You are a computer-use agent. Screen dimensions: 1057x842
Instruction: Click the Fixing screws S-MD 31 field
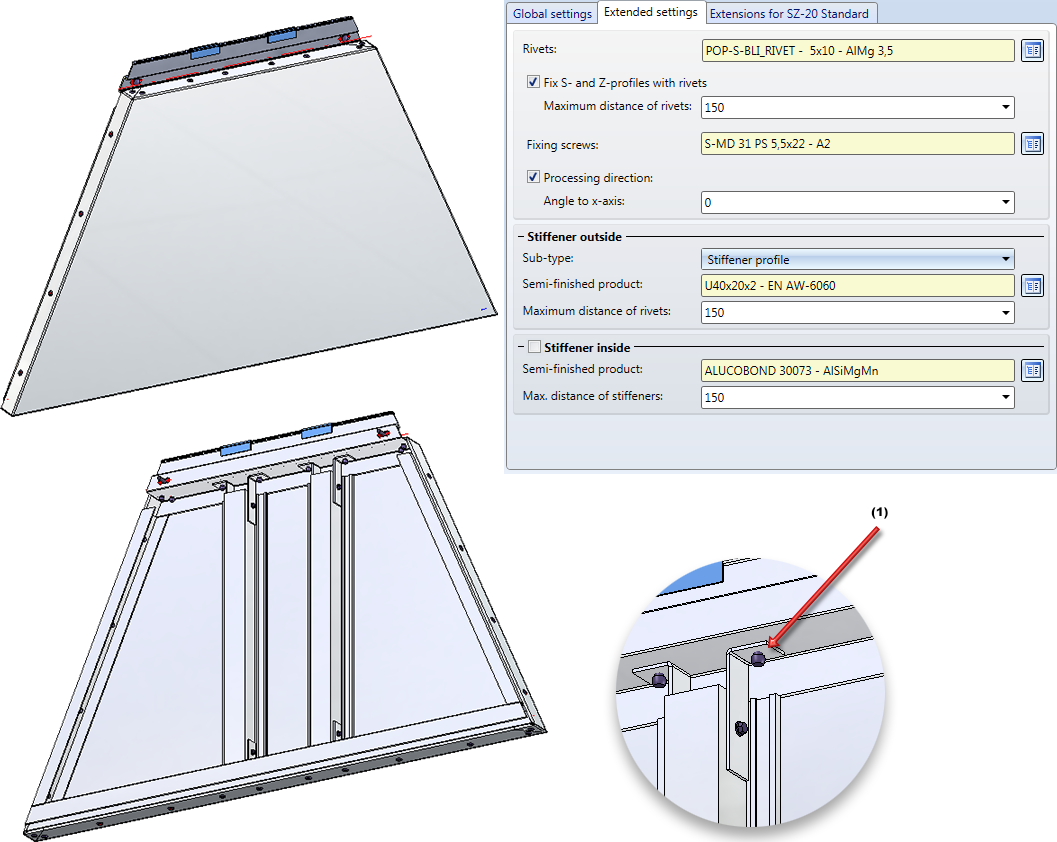click(x=857, y=144)
